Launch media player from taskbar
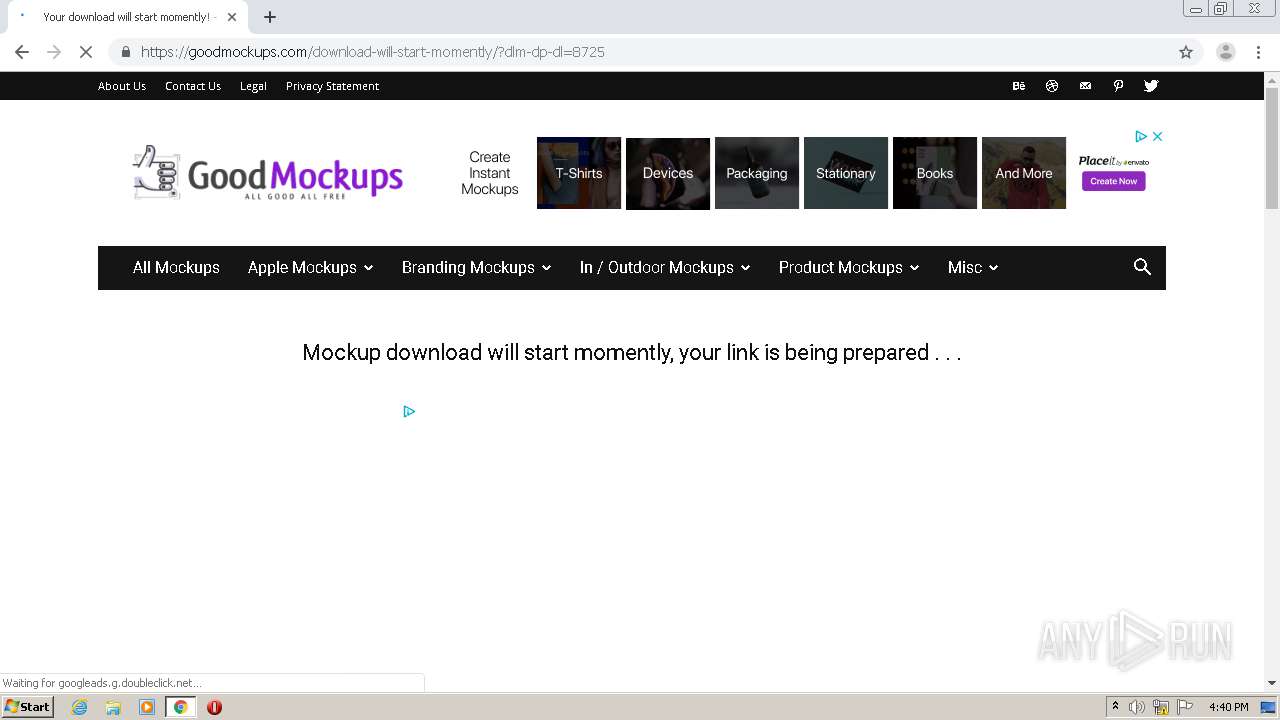 pyautogui.click(x=147, y=707)
